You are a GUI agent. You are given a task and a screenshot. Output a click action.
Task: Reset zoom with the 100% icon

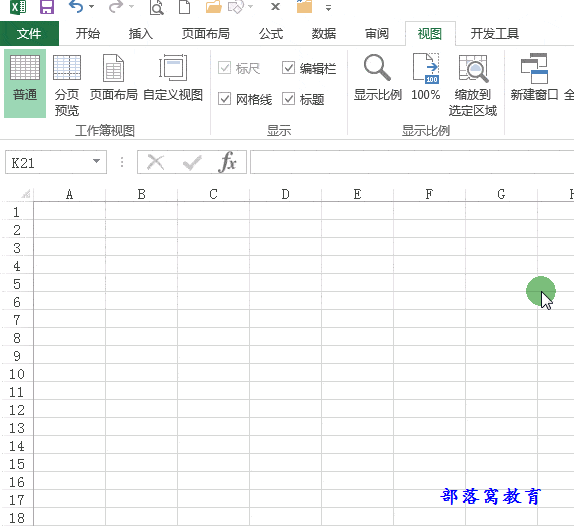coord(425,77)
